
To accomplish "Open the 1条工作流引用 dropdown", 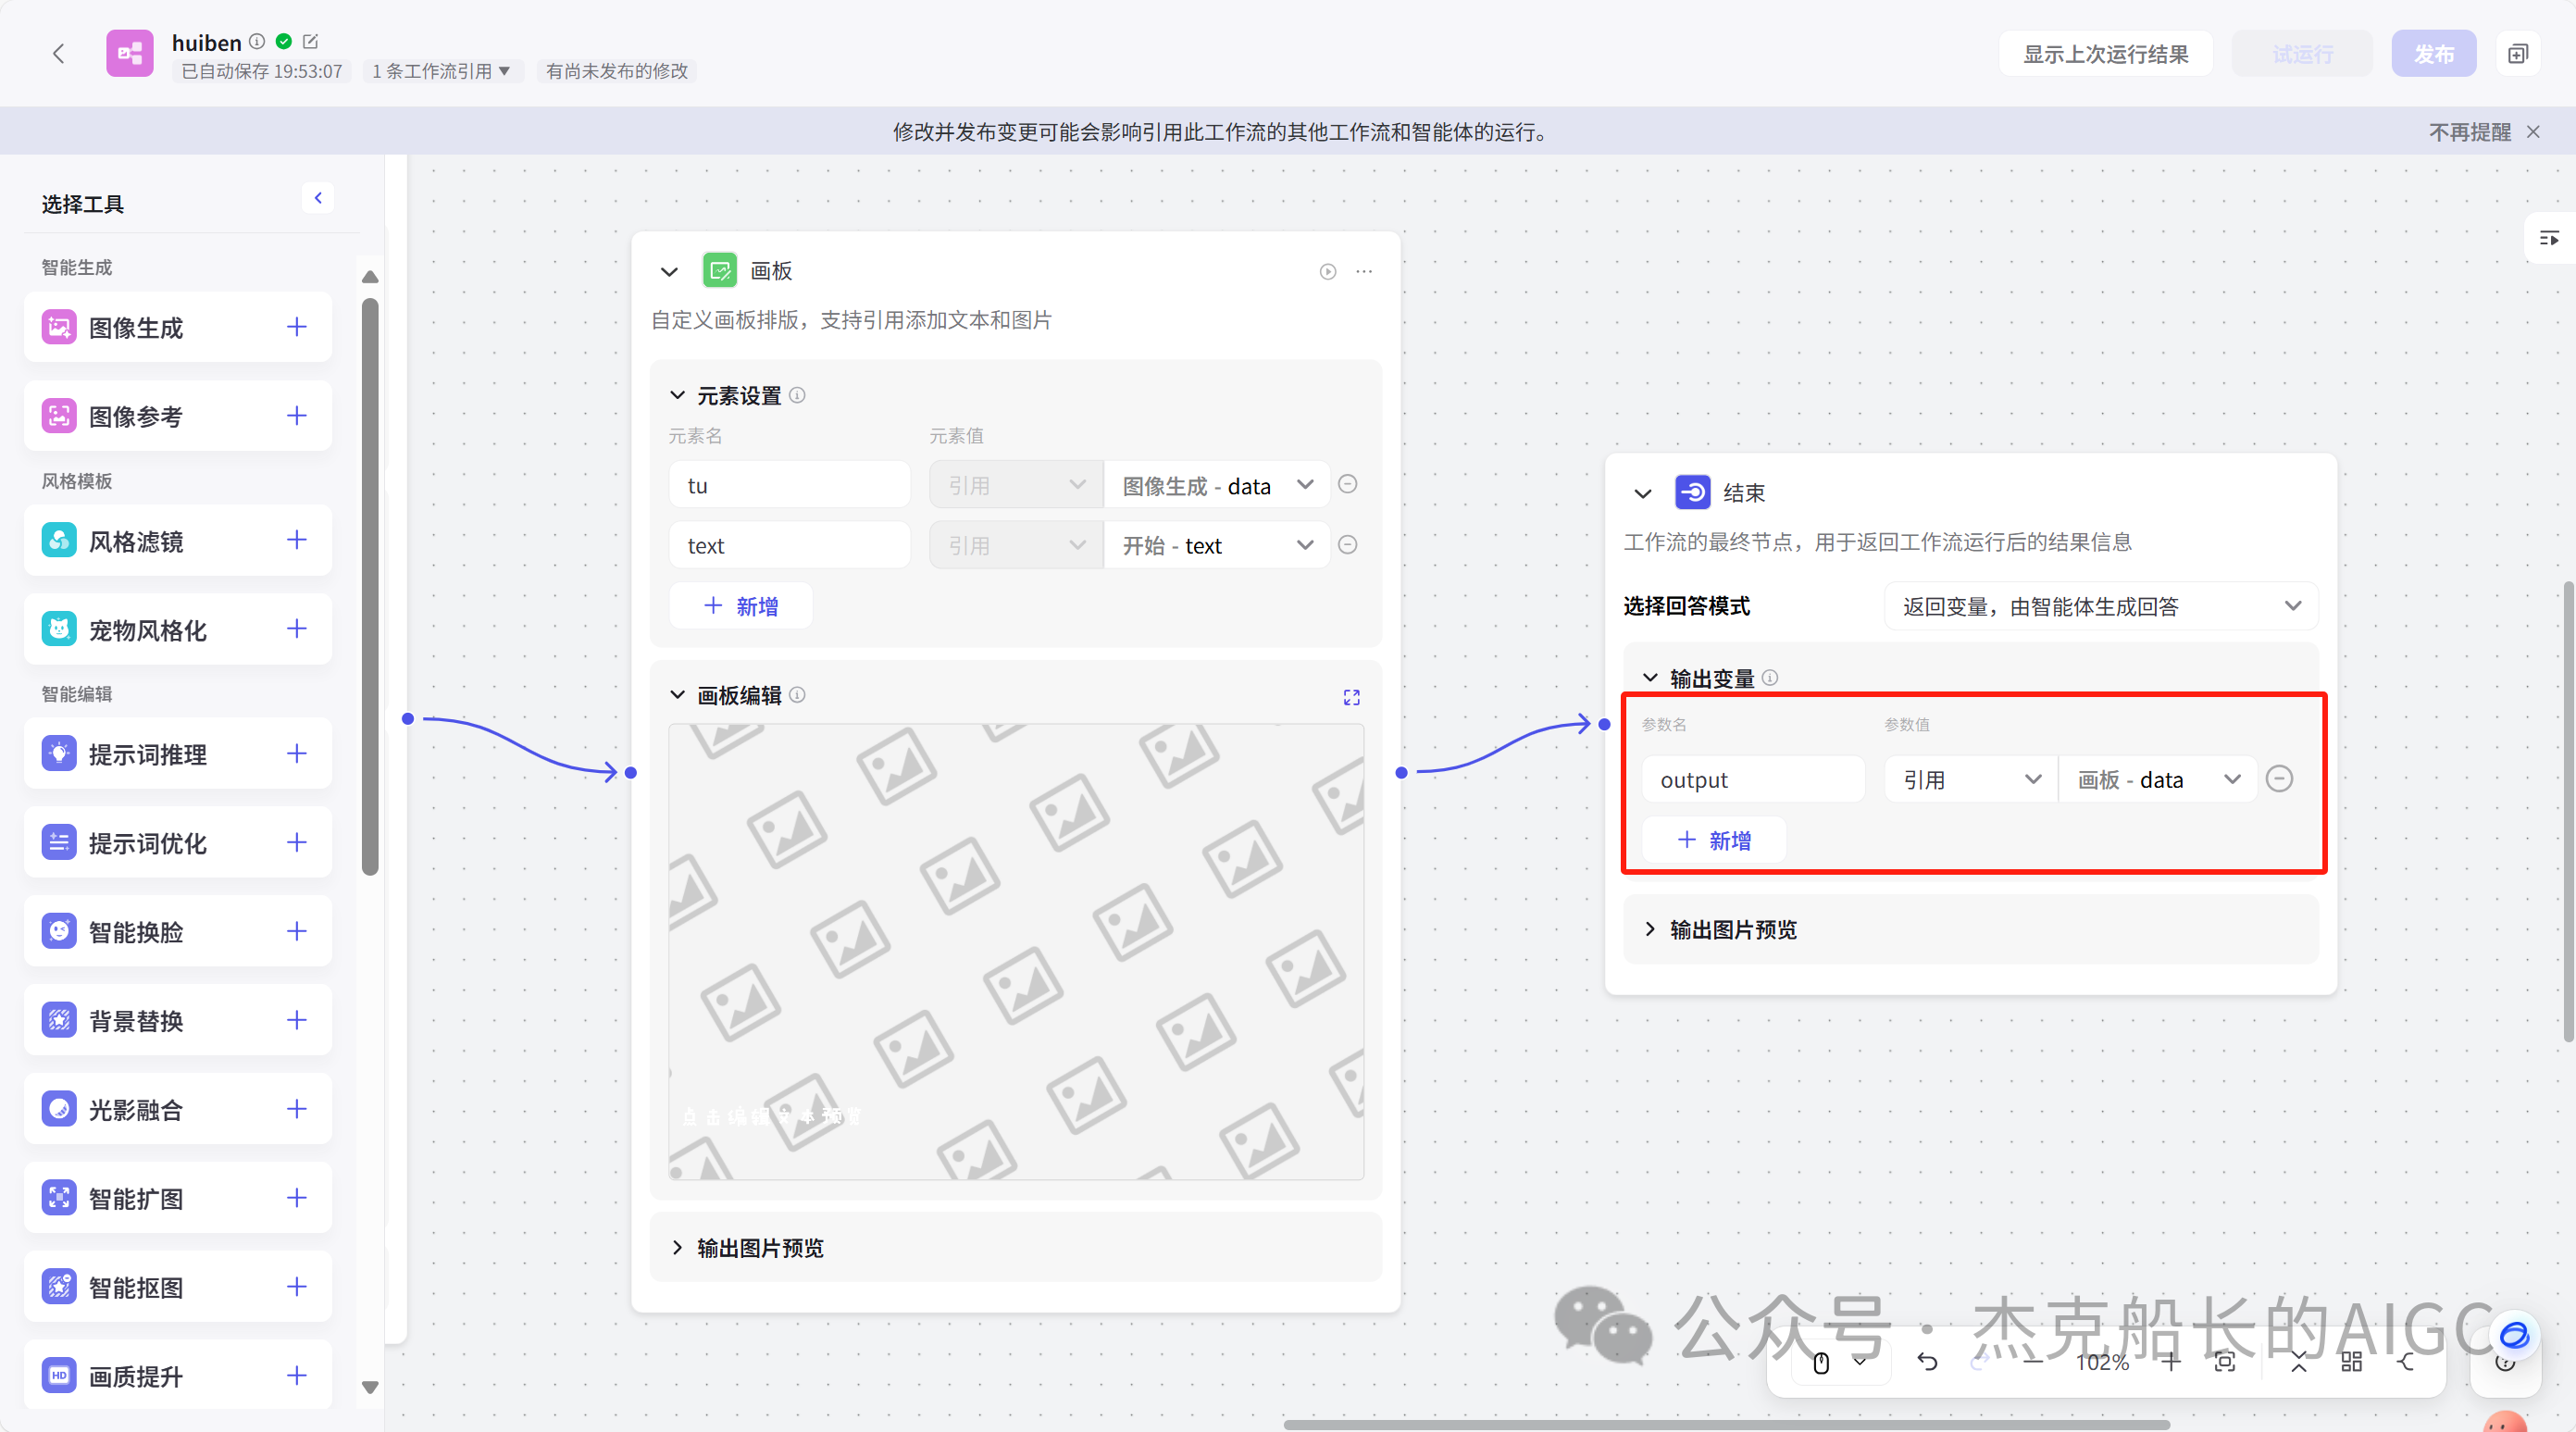I will point(441,71).
